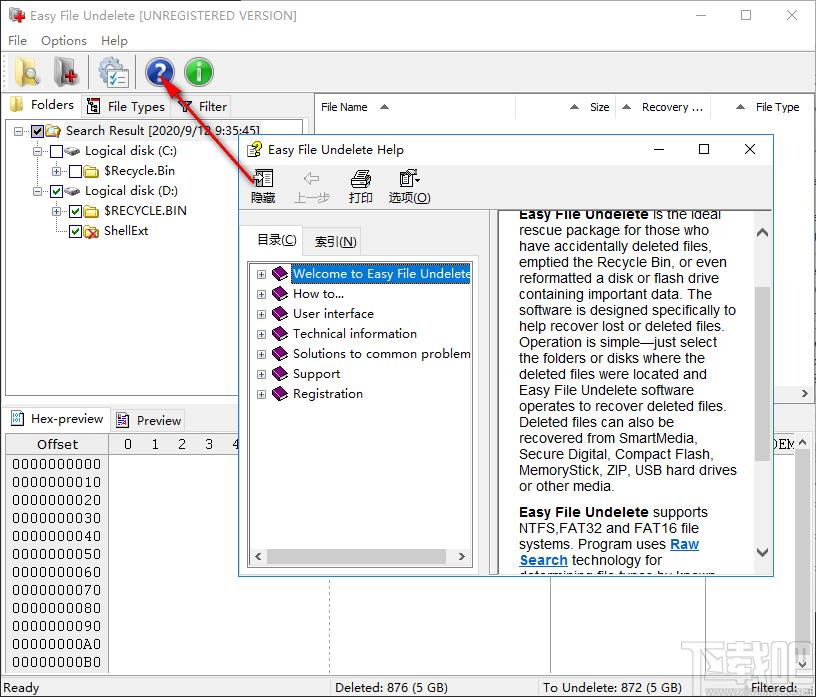816x697 pixels.
Task: Click the green info about icon
Action: pos(199,72)
